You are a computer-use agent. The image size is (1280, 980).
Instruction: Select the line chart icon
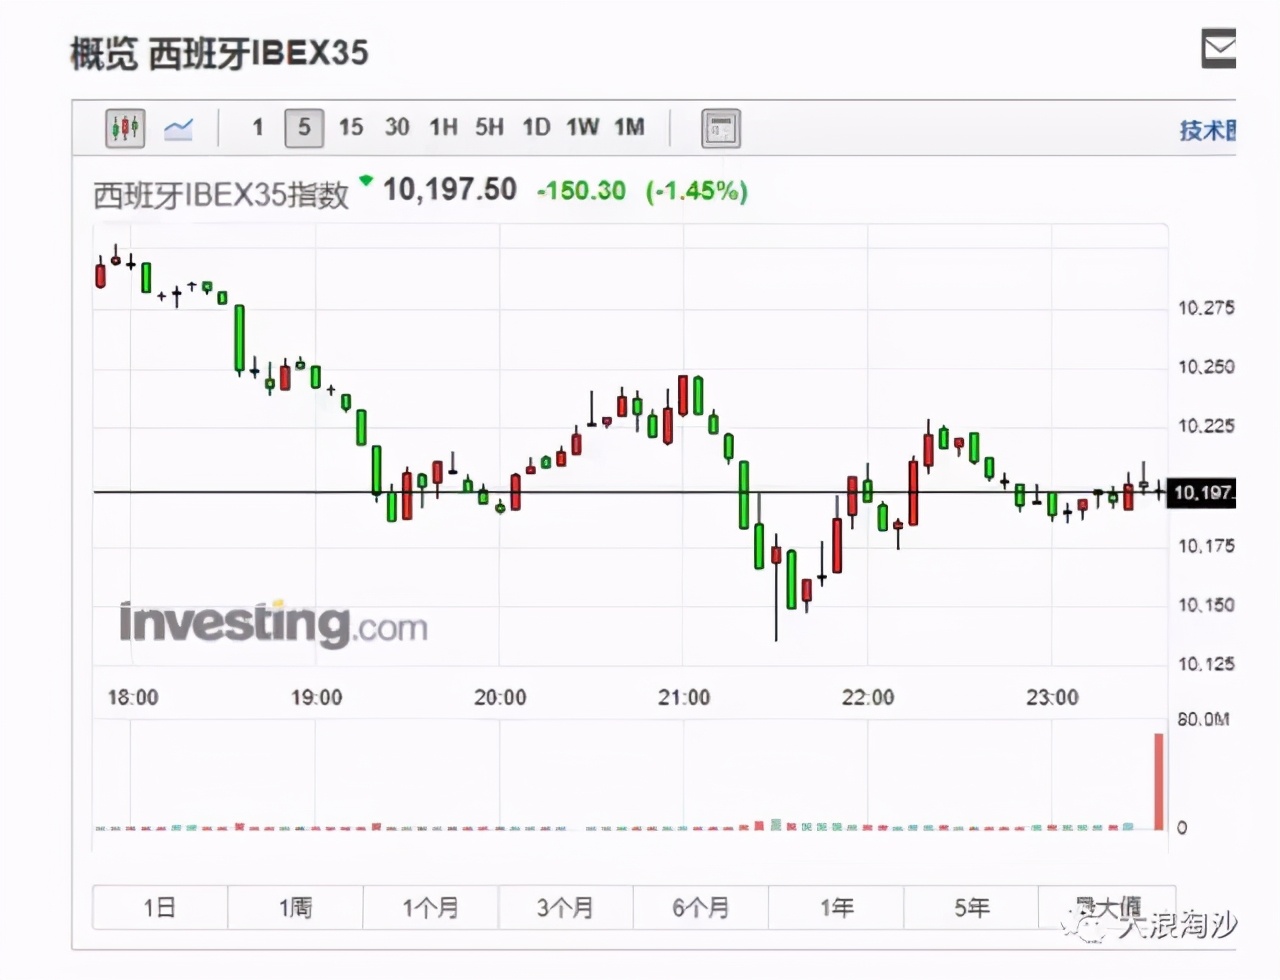coord(178,127)
